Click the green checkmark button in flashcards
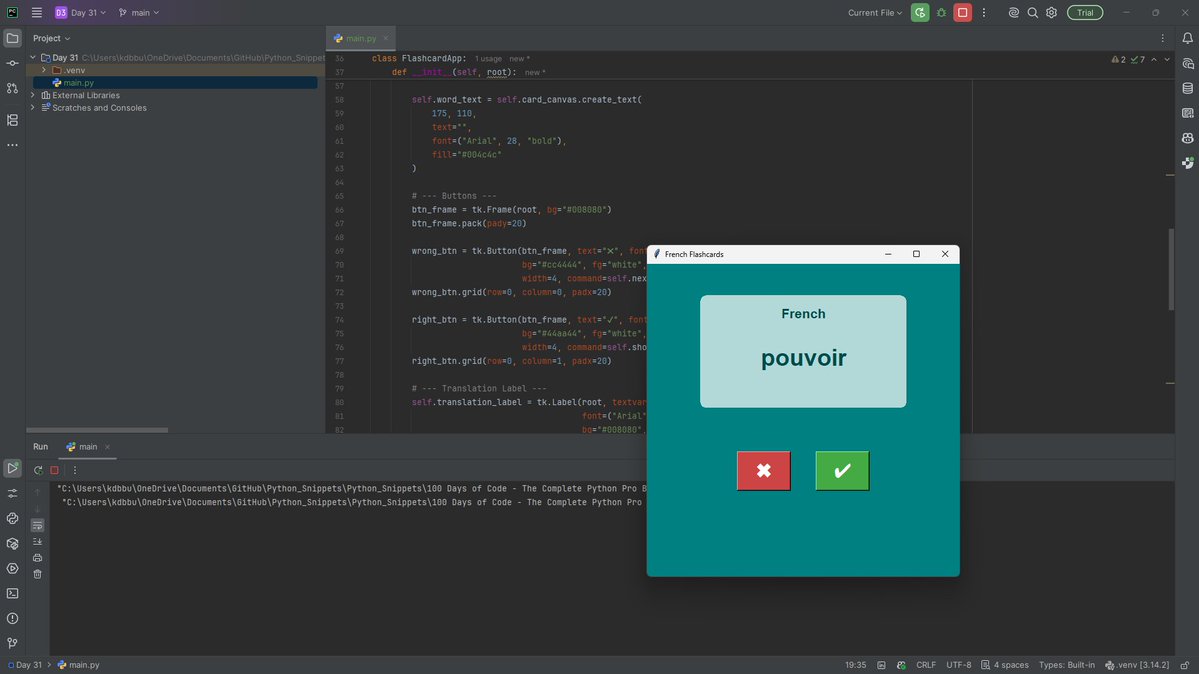The width and height of the screenshot is (1199, 674). 842,470
